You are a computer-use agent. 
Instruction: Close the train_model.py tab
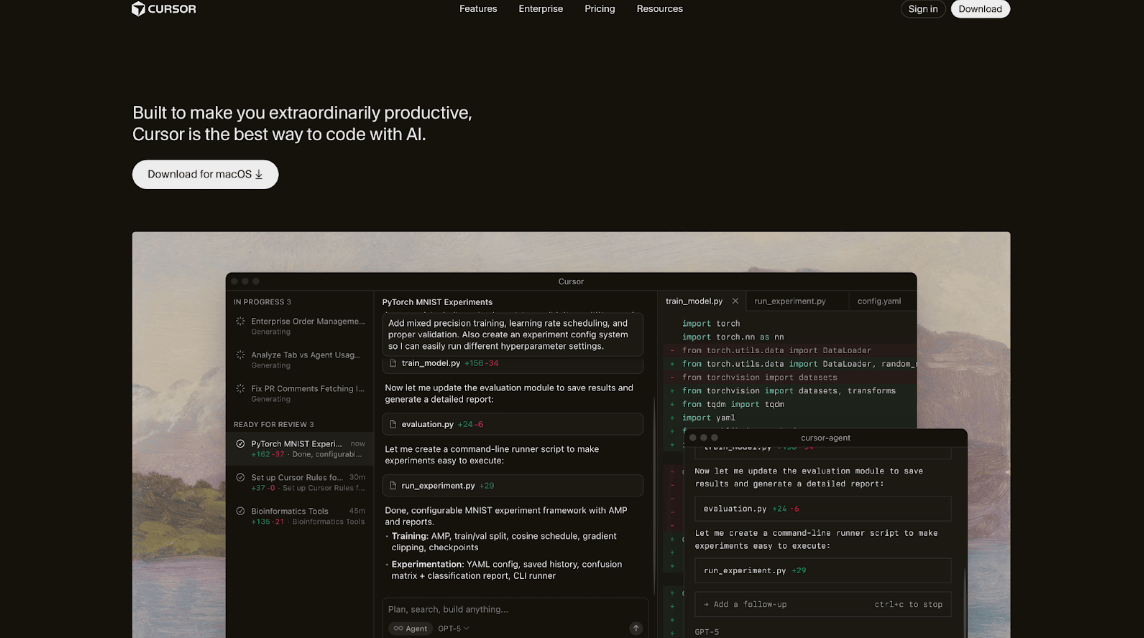pyautogui.click(x=735, y=301)
